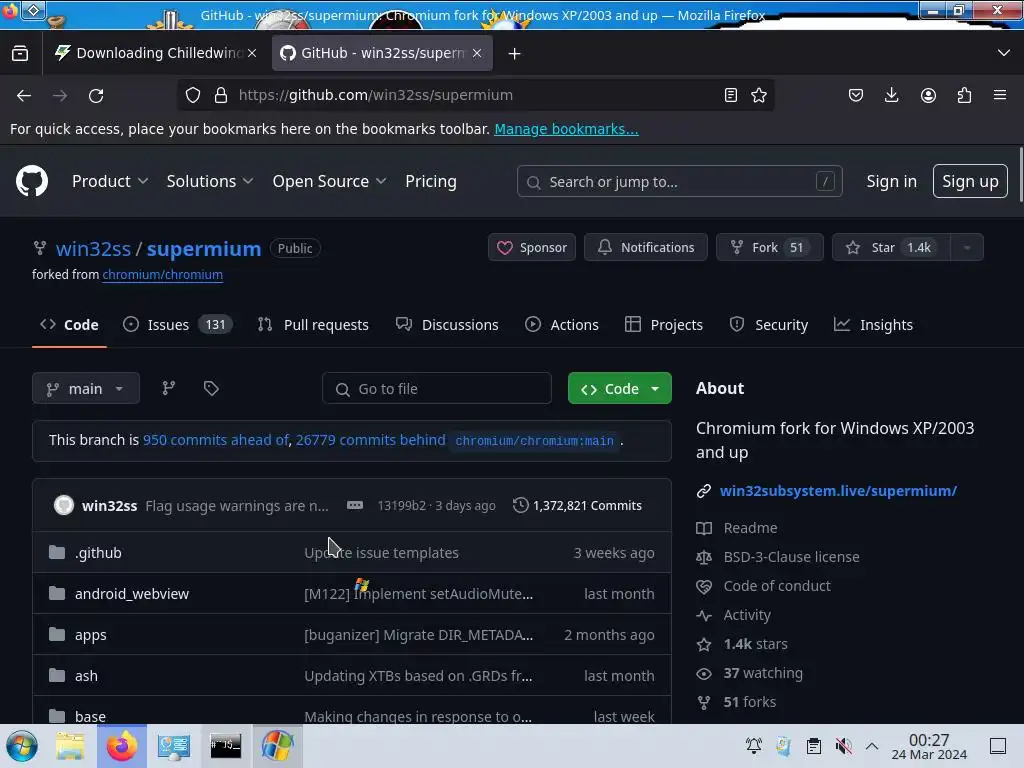
Task: Open the Security tab
Action: pyautogui.click(x=769, y=325)
